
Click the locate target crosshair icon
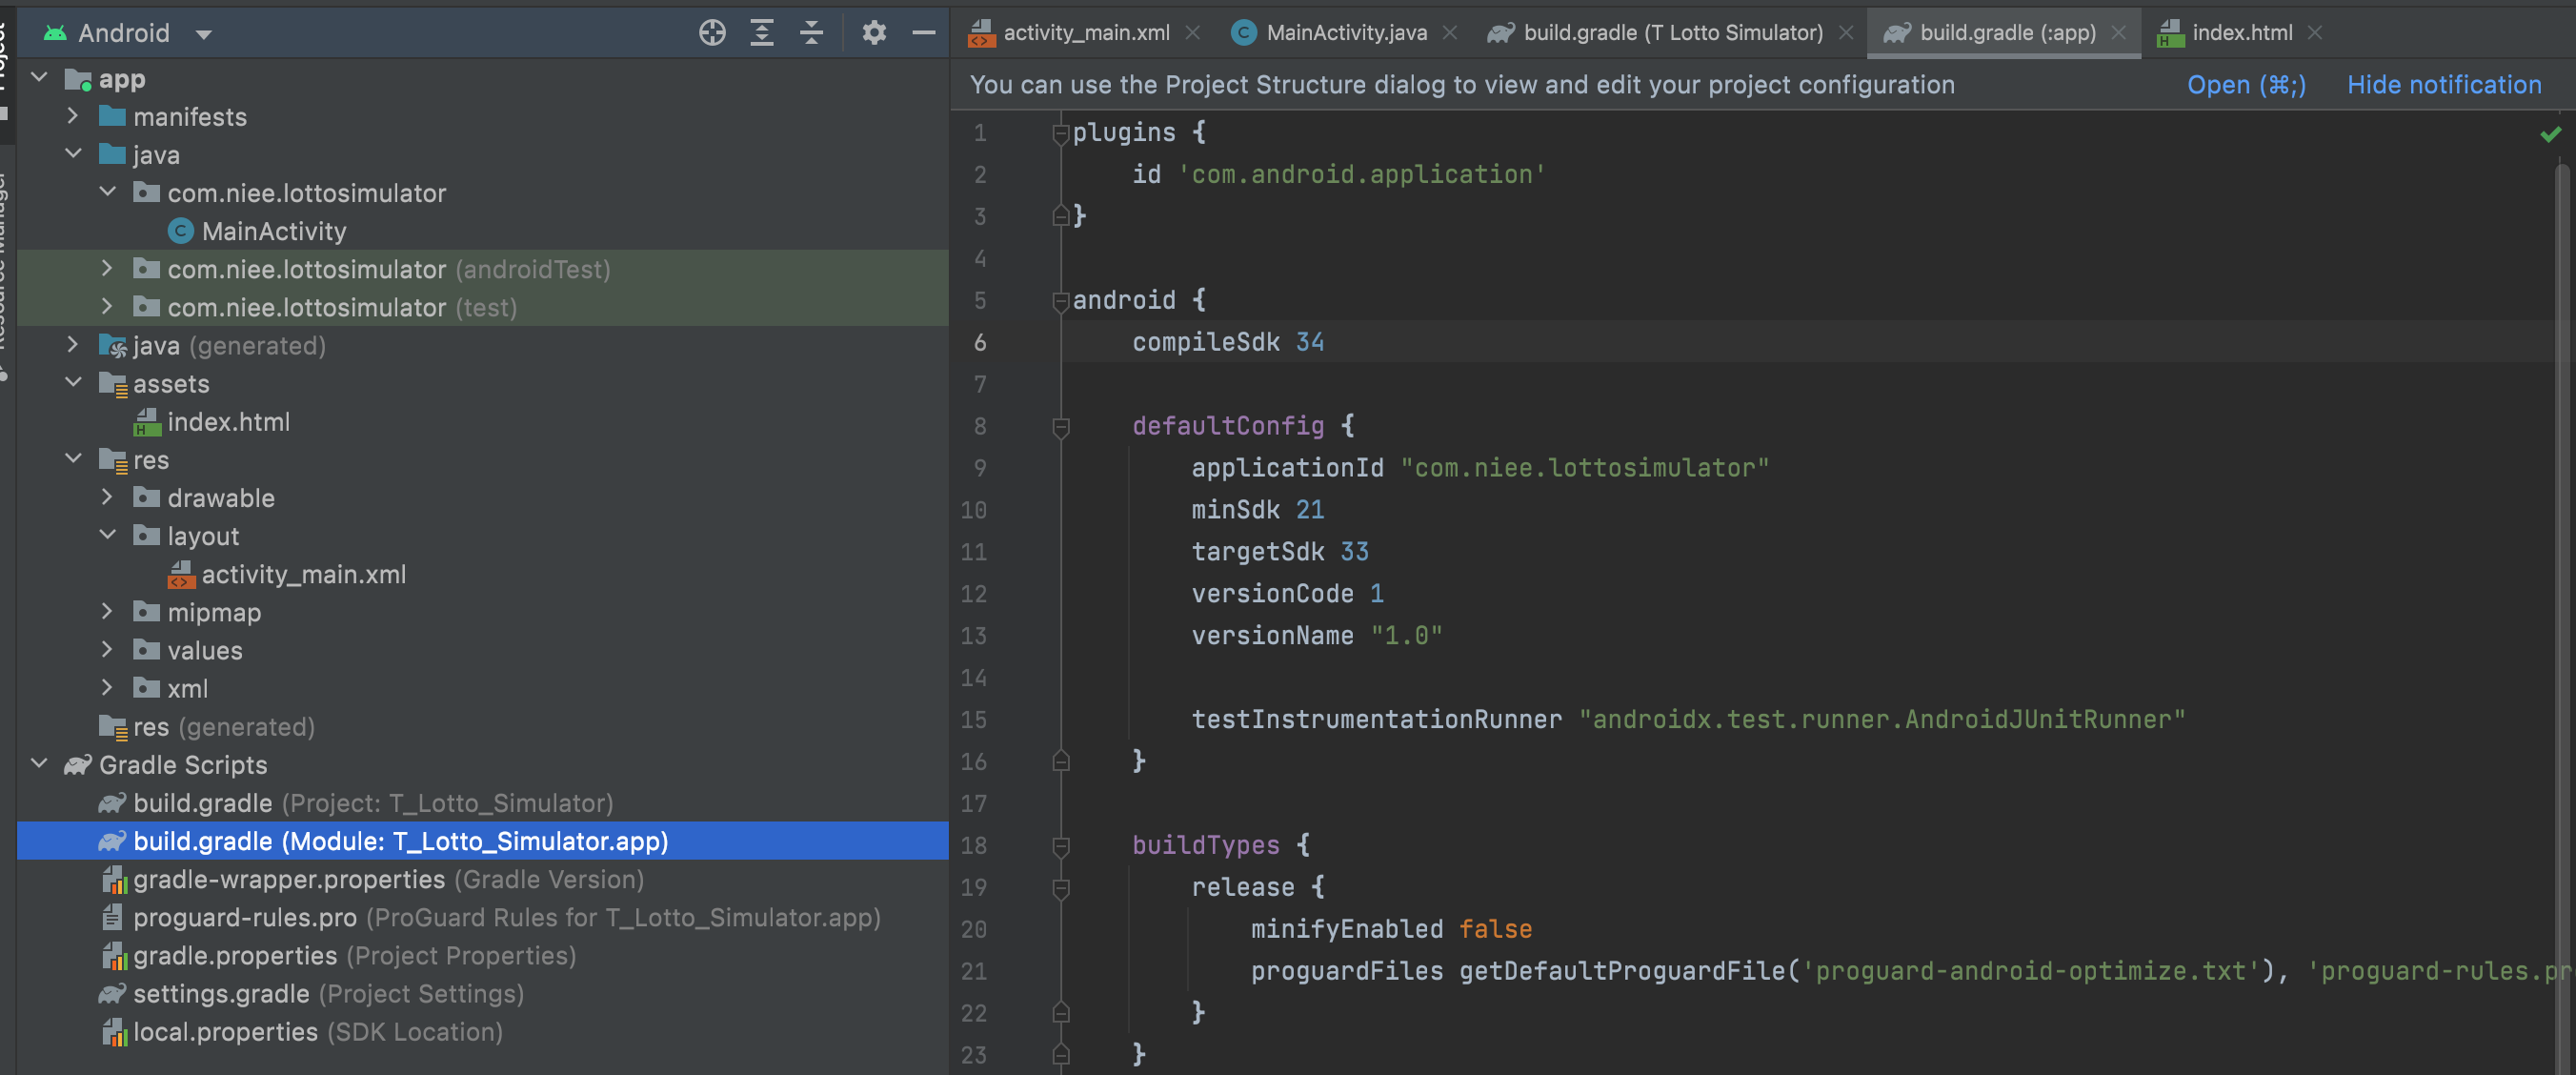click(712, 33)
